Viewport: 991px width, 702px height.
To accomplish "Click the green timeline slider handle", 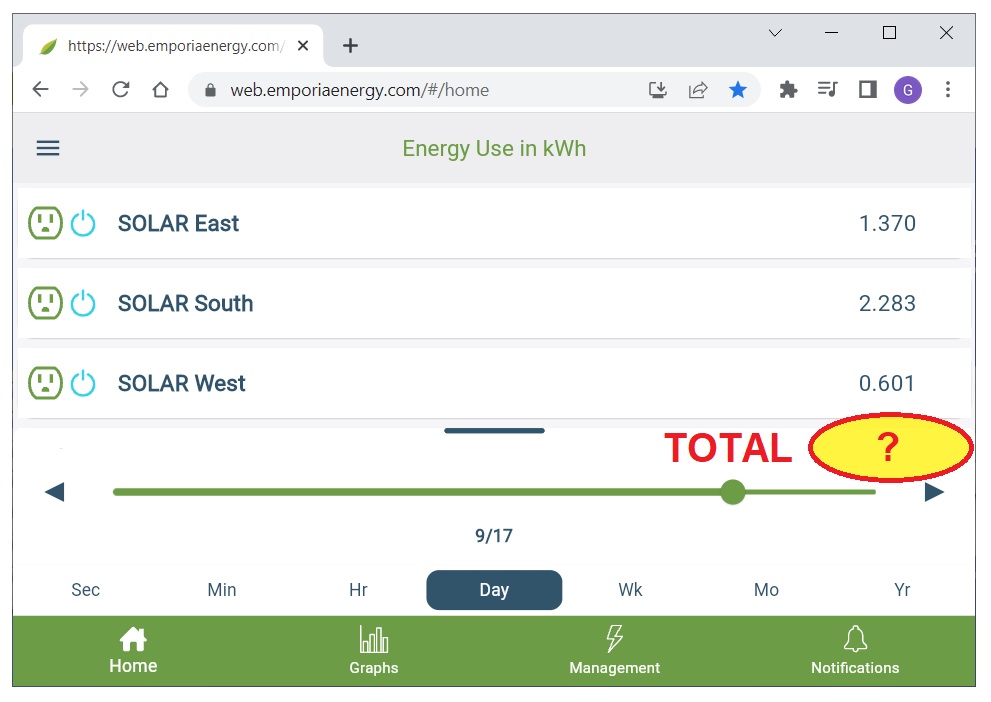I will [x=733, y=492].
